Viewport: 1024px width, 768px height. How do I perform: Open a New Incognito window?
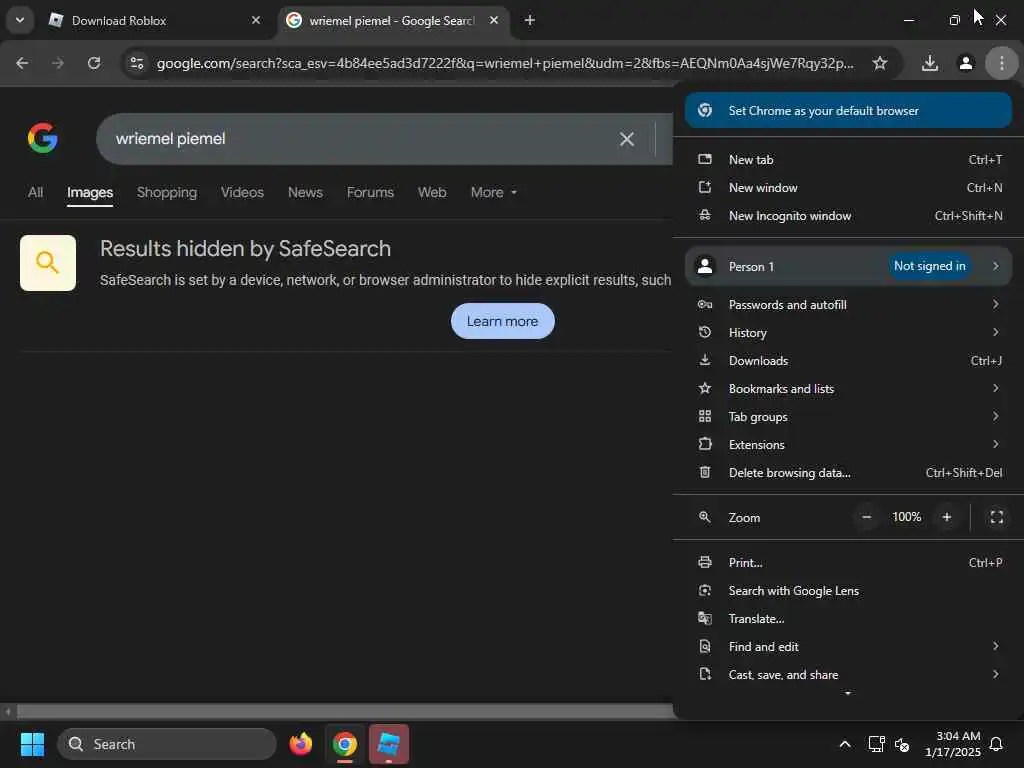(848, 216)
